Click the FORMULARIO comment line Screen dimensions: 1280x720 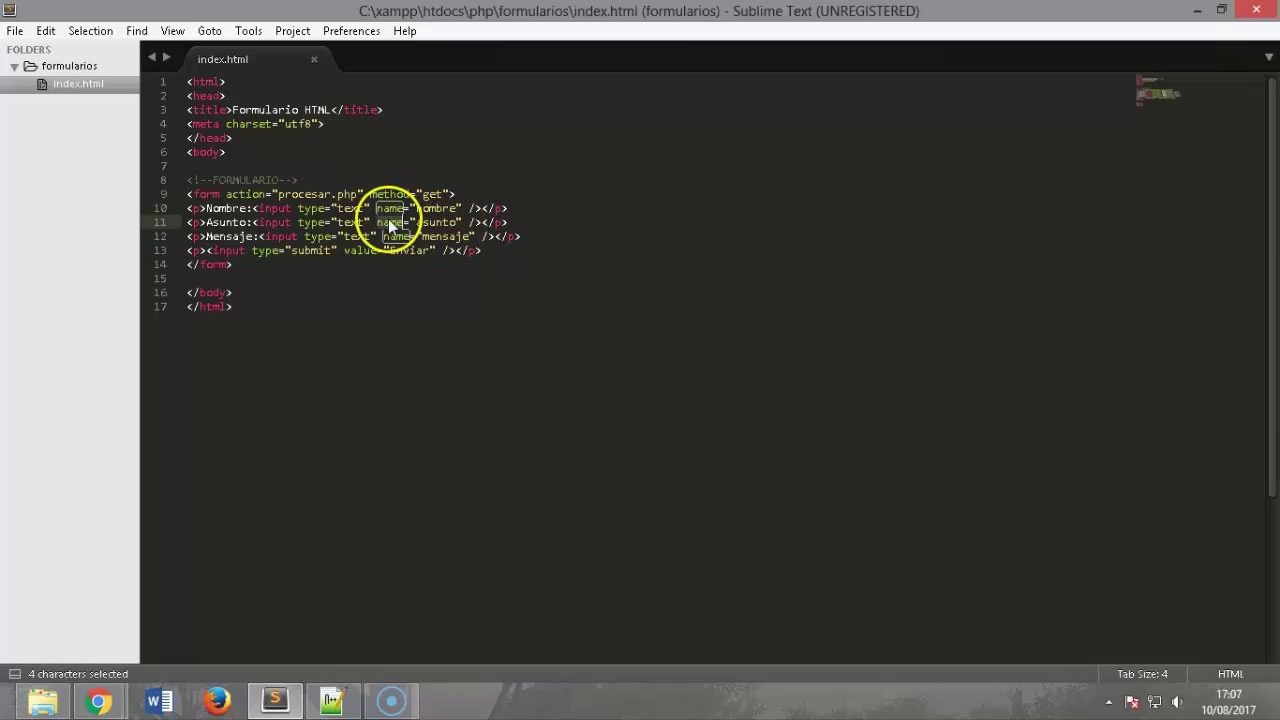(x=242, y=180)
